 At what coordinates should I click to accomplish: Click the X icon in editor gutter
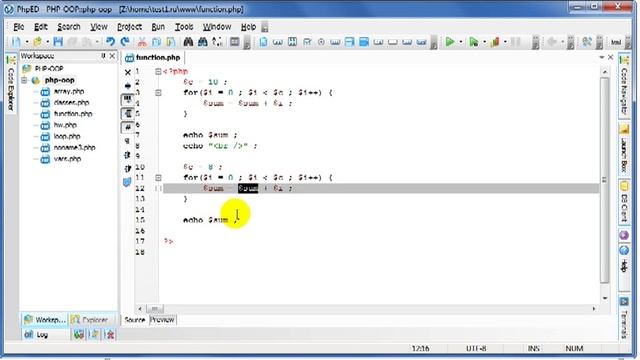pyautogui.click(x=128, y=73)
